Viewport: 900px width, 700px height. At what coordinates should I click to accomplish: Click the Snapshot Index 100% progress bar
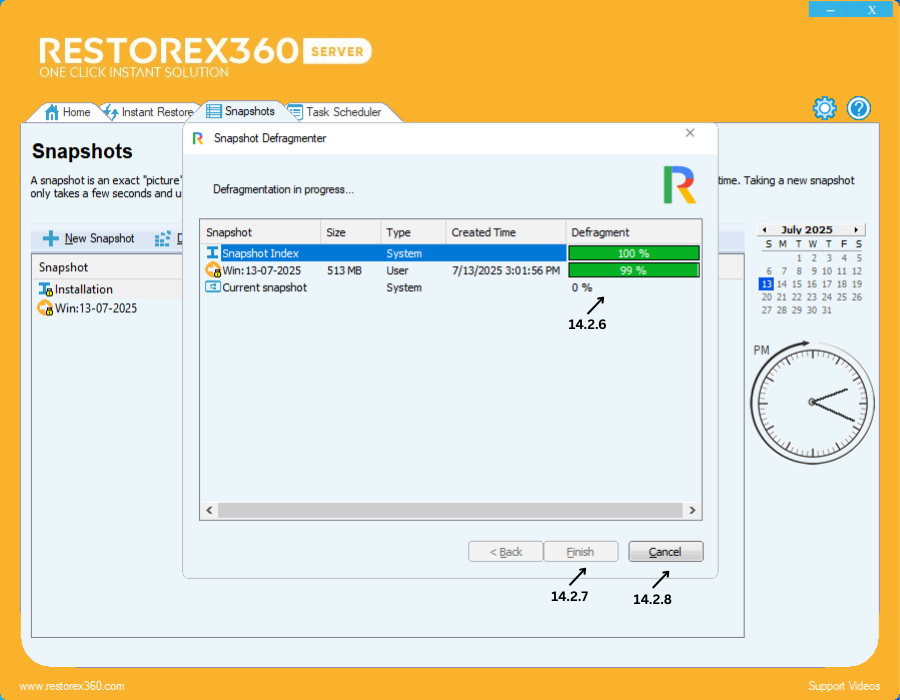coord(634,253)
